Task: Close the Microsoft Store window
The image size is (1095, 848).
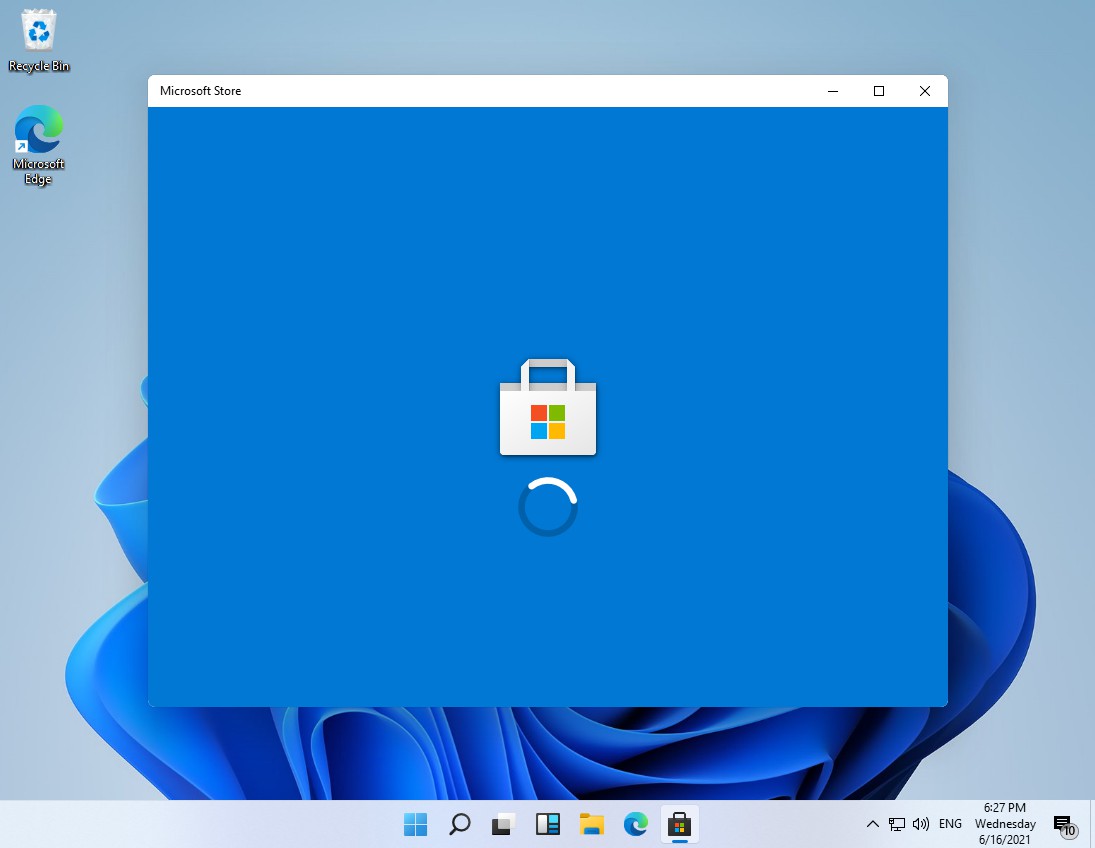Action: click(x=925, y=91)
